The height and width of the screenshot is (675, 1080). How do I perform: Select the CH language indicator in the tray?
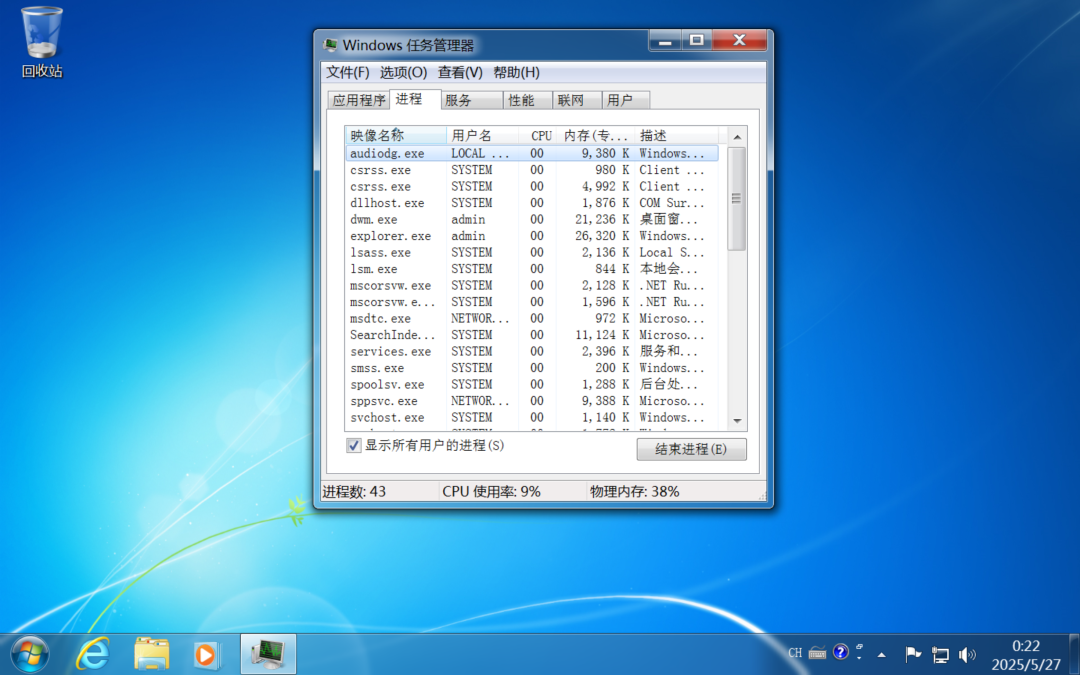pos(795,653)
